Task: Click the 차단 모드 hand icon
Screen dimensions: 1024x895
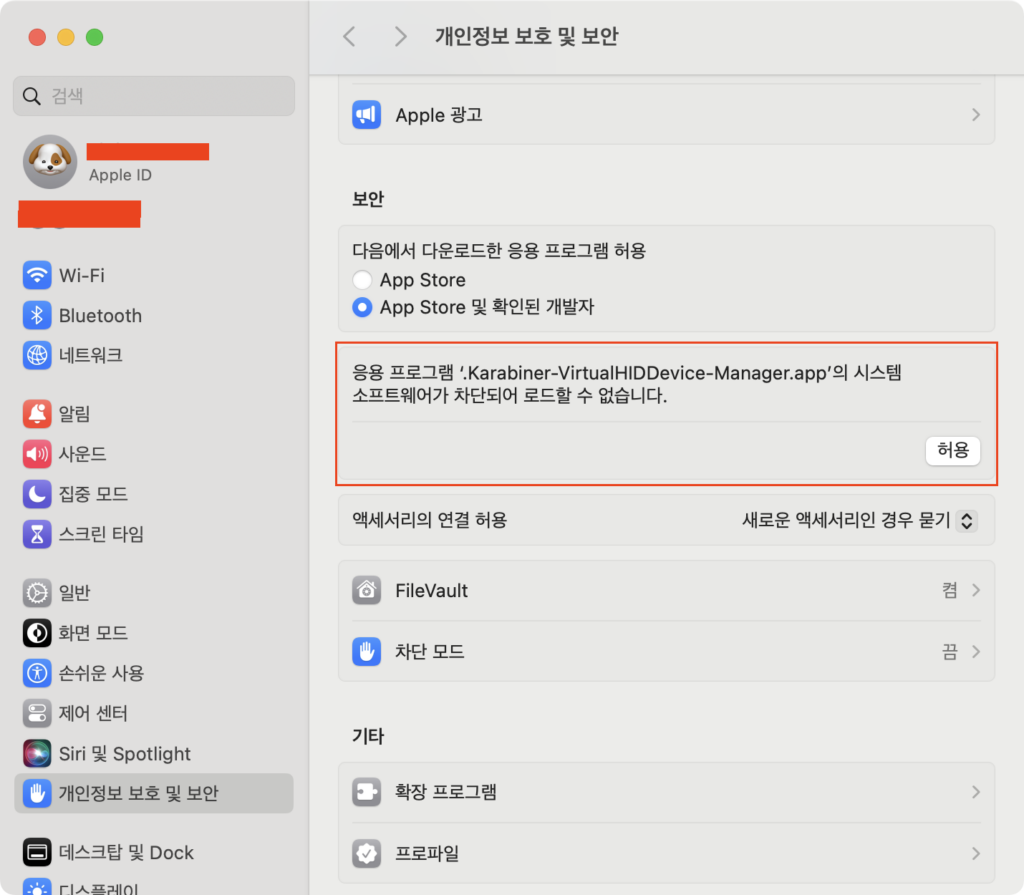Action: 366,651
